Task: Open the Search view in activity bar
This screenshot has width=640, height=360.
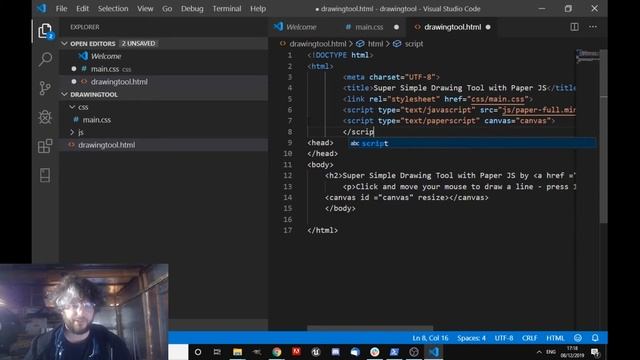Action: (45, 59)
